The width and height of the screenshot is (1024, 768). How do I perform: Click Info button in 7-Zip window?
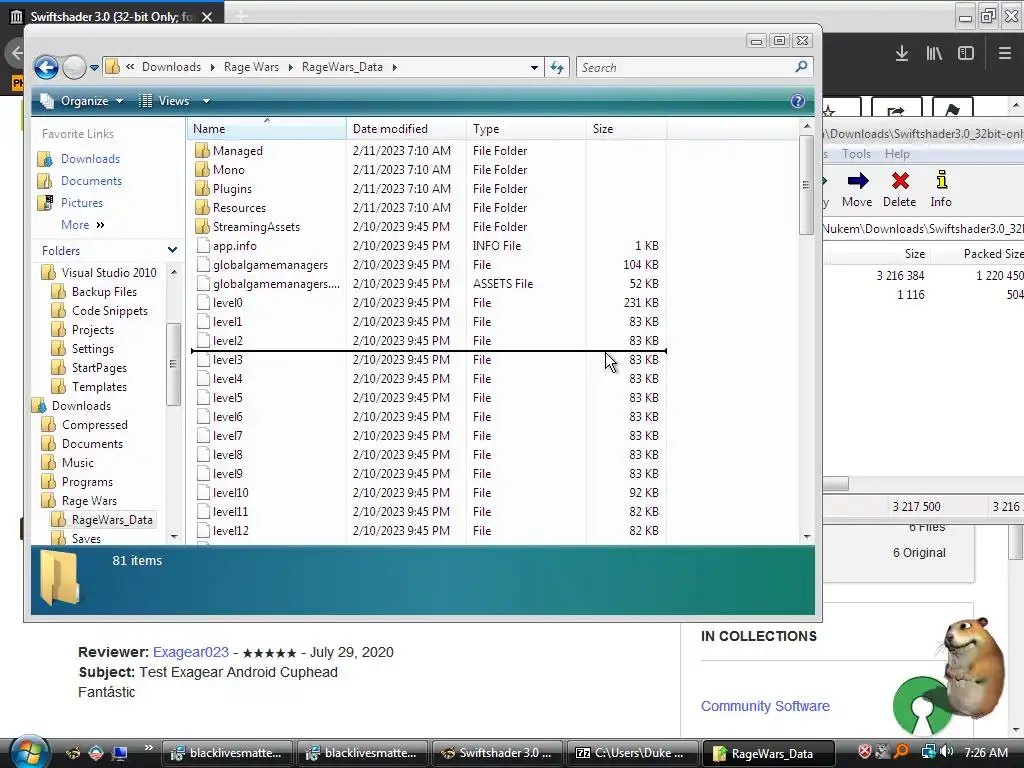[940, 189]
